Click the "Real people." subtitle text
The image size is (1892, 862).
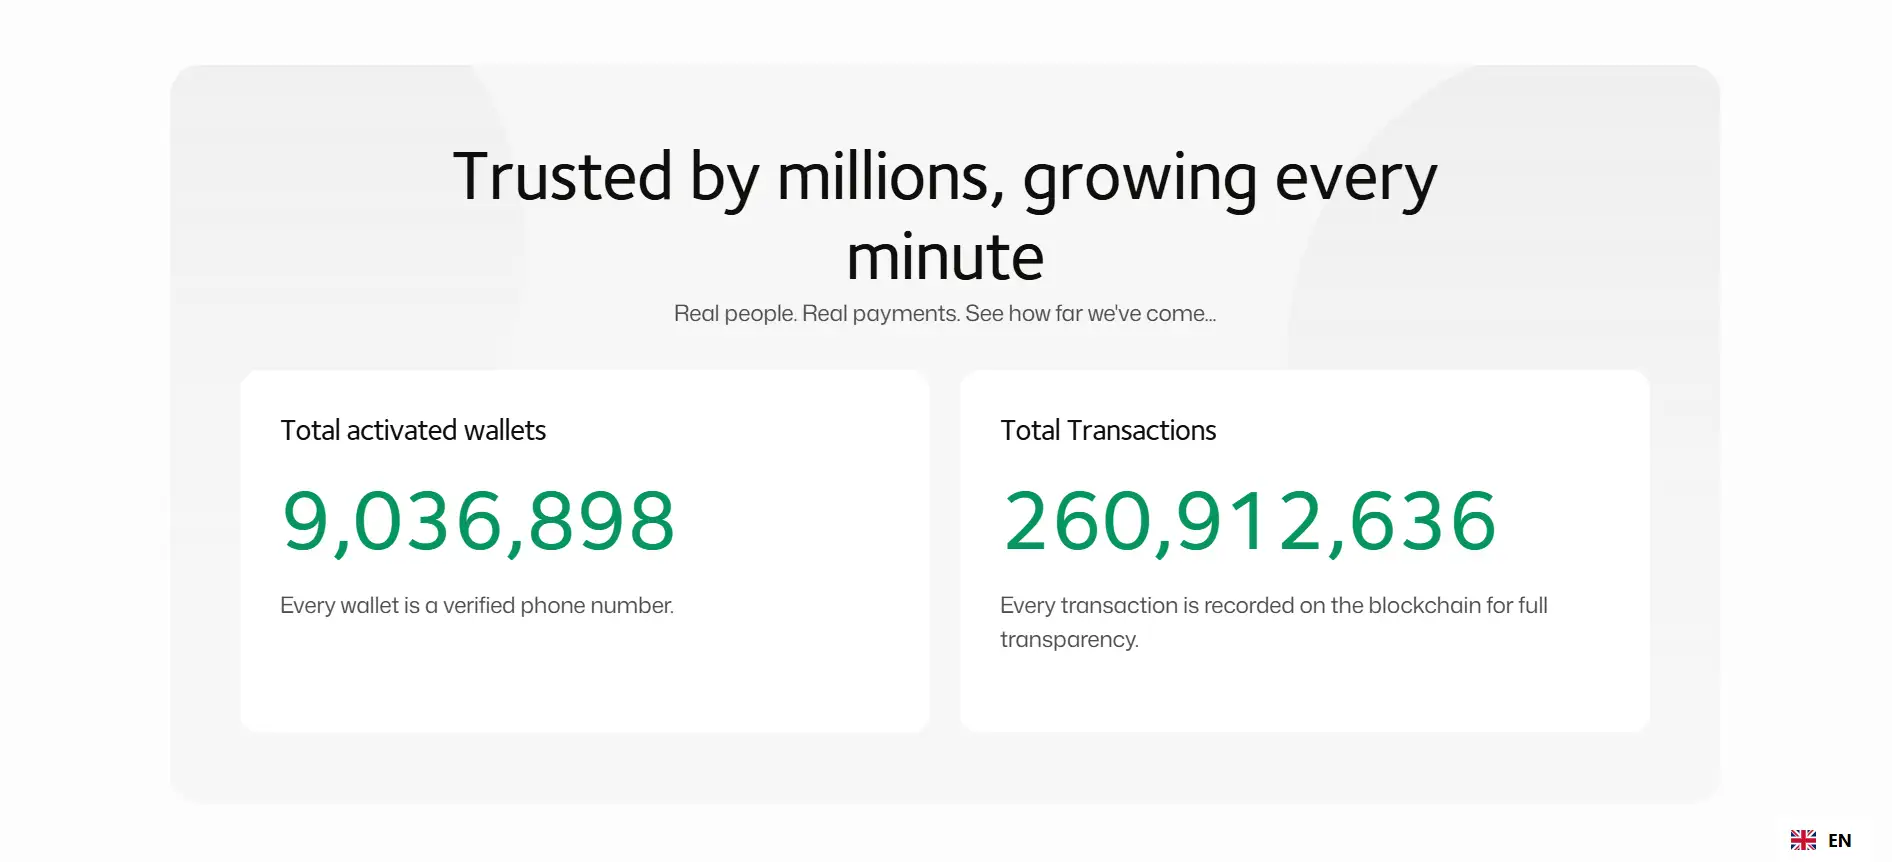pos(735,314)
